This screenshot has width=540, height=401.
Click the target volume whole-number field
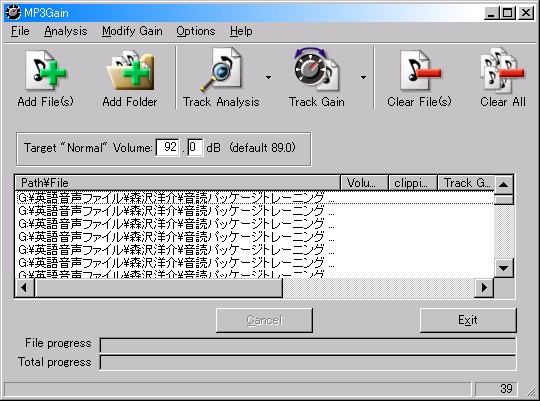coord(167,147)
